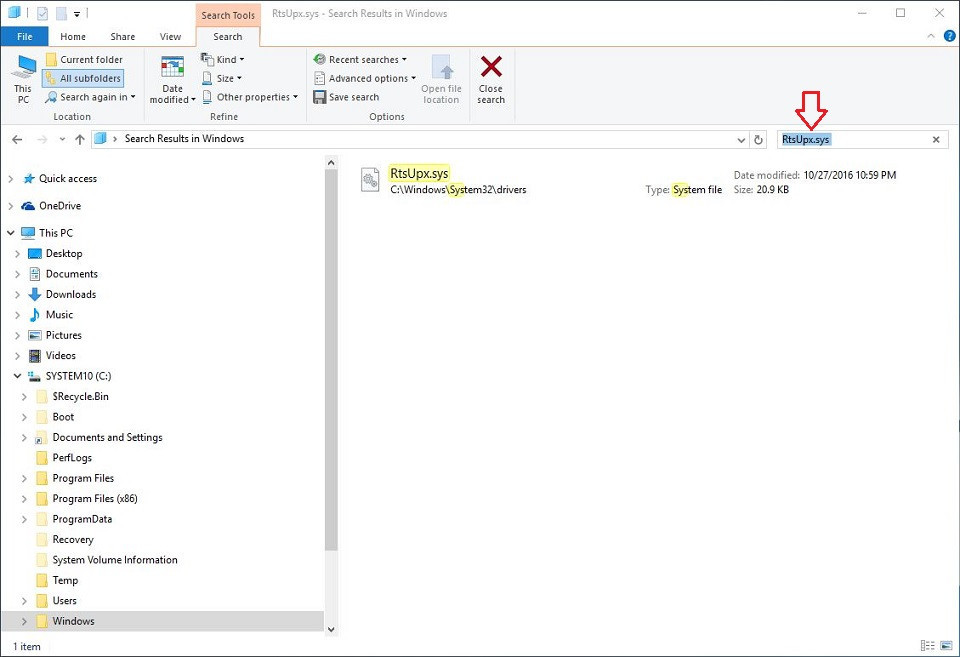Open Search again in dropdown
This screenshot has width=960, height=657.
[x=90, y=97]
